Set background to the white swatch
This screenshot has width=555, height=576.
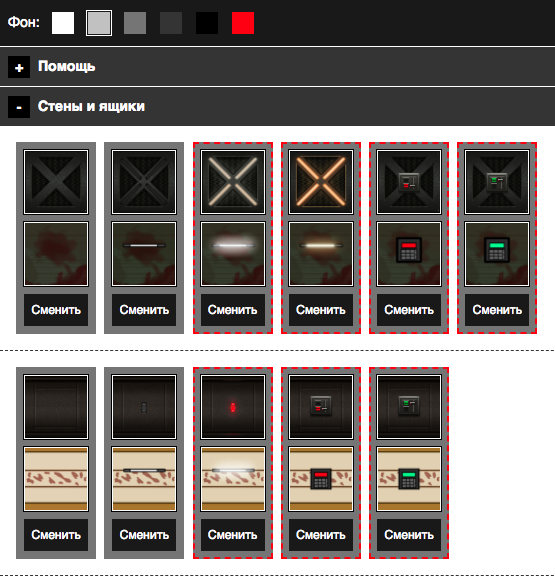(63, 23)
